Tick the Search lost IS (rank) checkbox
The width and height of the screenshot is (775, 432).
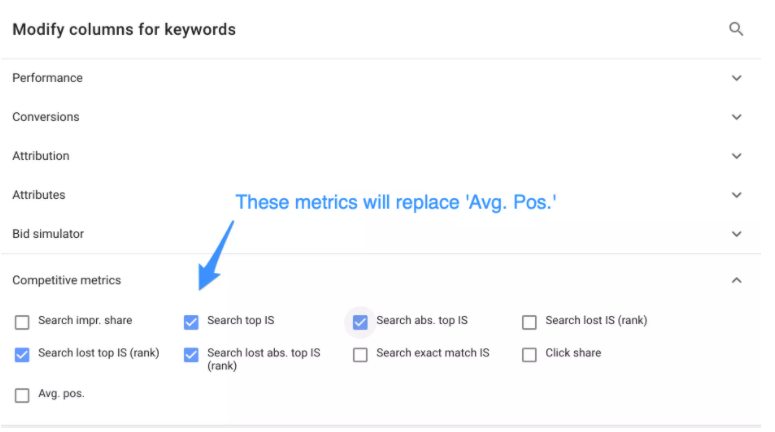[529, 322]
